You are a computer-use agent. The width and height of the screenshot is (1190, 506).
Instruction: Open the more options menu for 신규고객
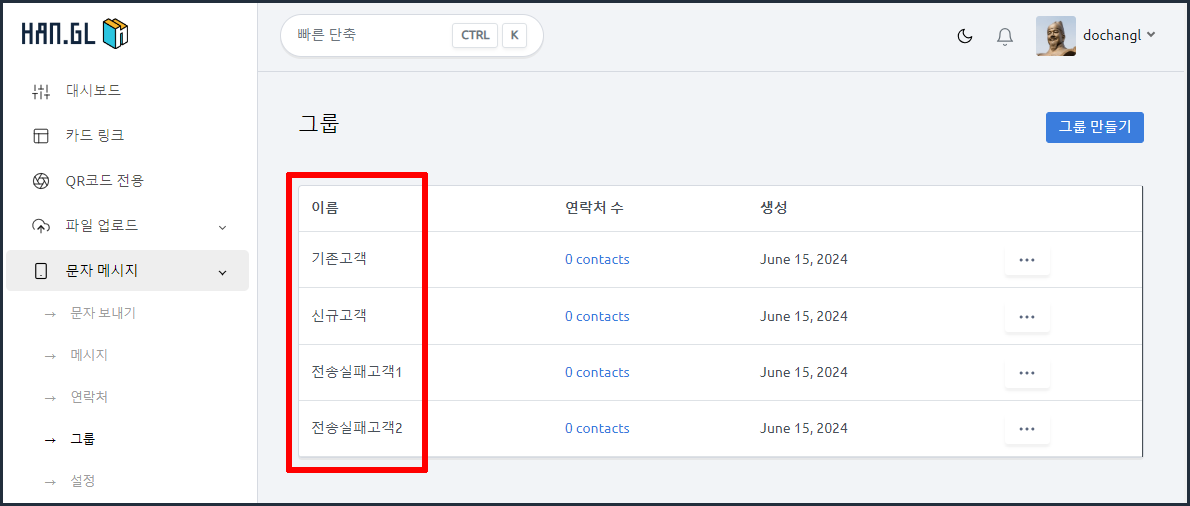pyautogui.click(x=1027, y=316)
